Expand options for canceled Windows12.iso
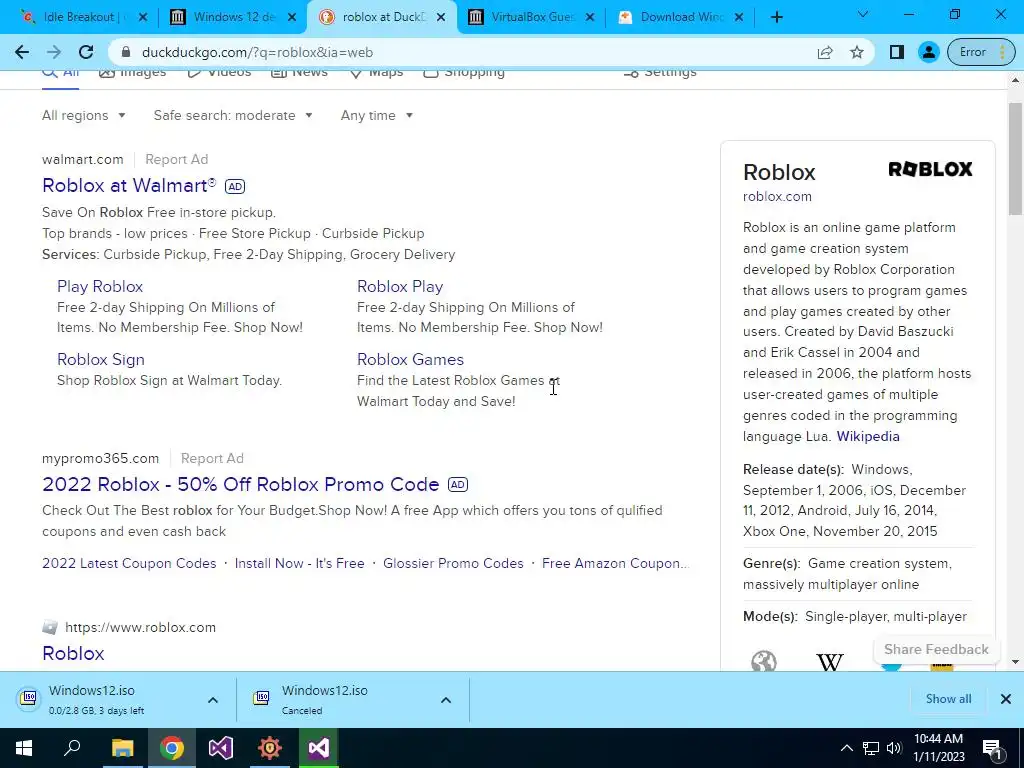 click(x=446, y=700)
